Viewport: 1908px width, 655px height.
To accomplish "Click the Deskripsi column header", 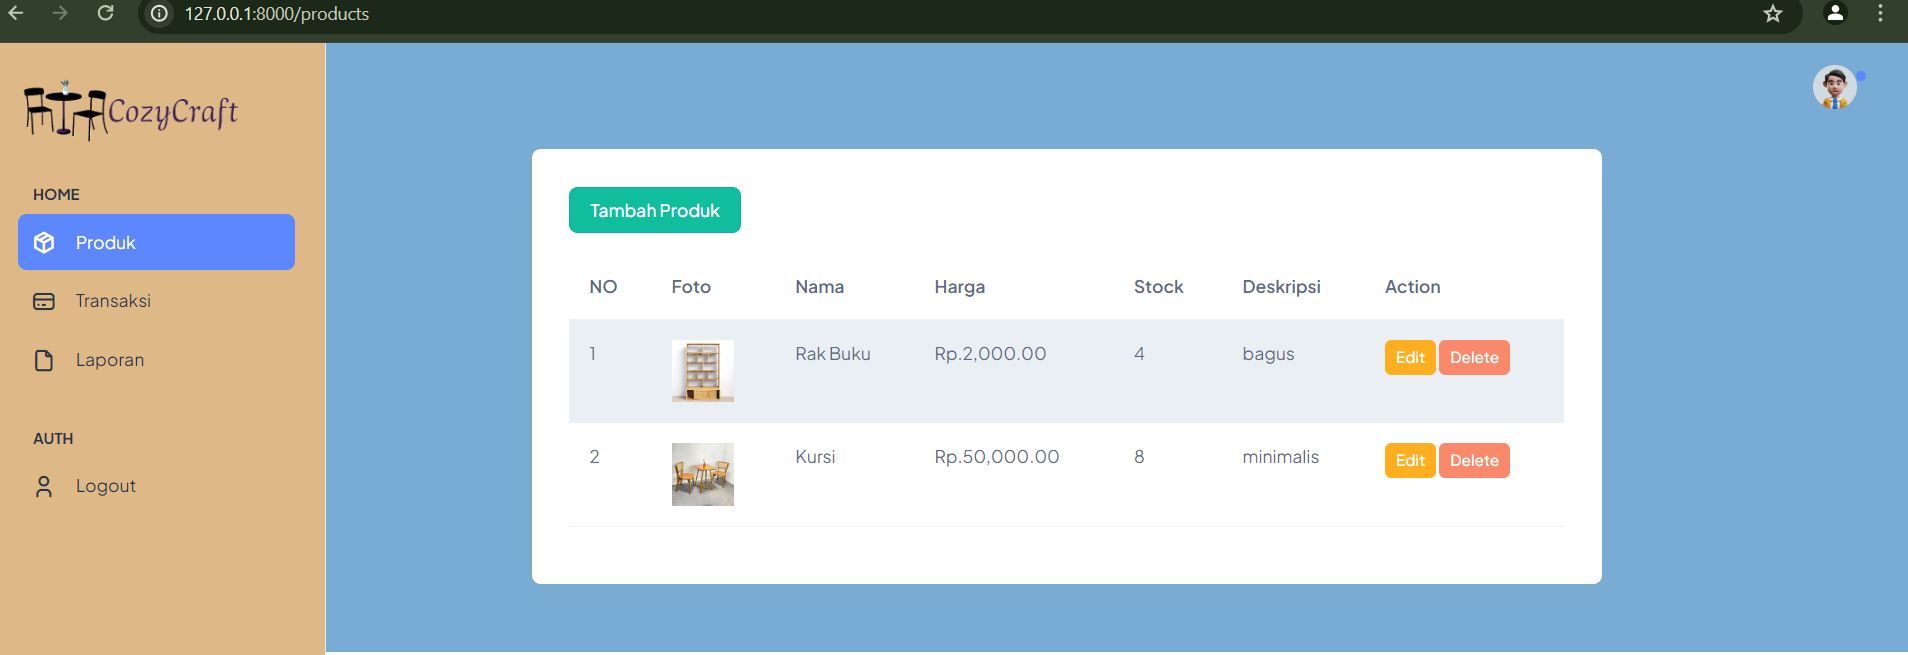I will 1282,287.
